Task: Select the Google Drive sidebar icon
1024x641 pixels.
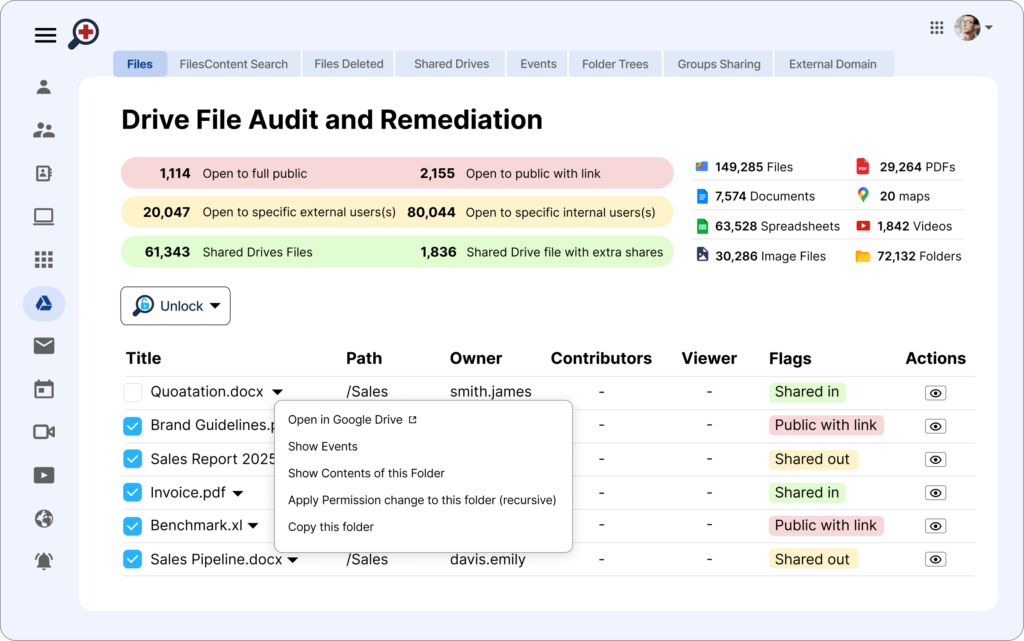Action: coord(44,304)
